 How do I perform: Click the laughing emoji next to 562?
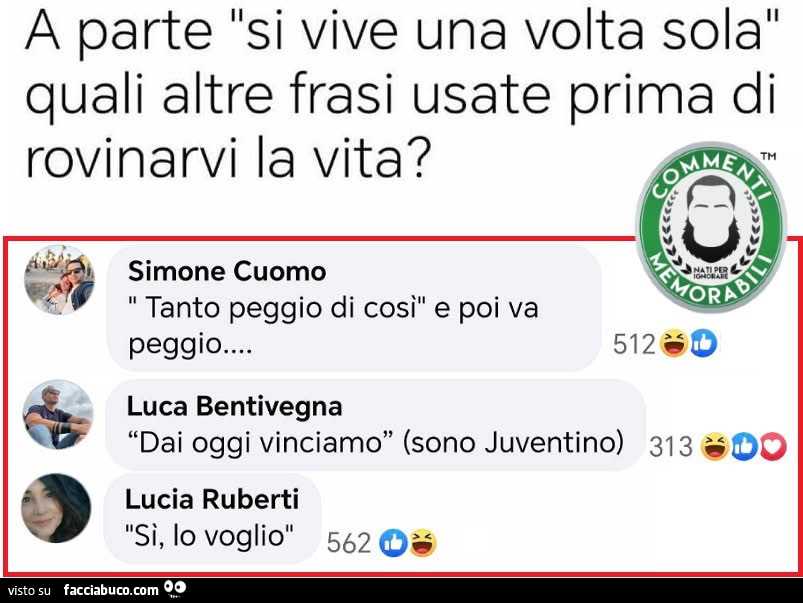(422, 543)
